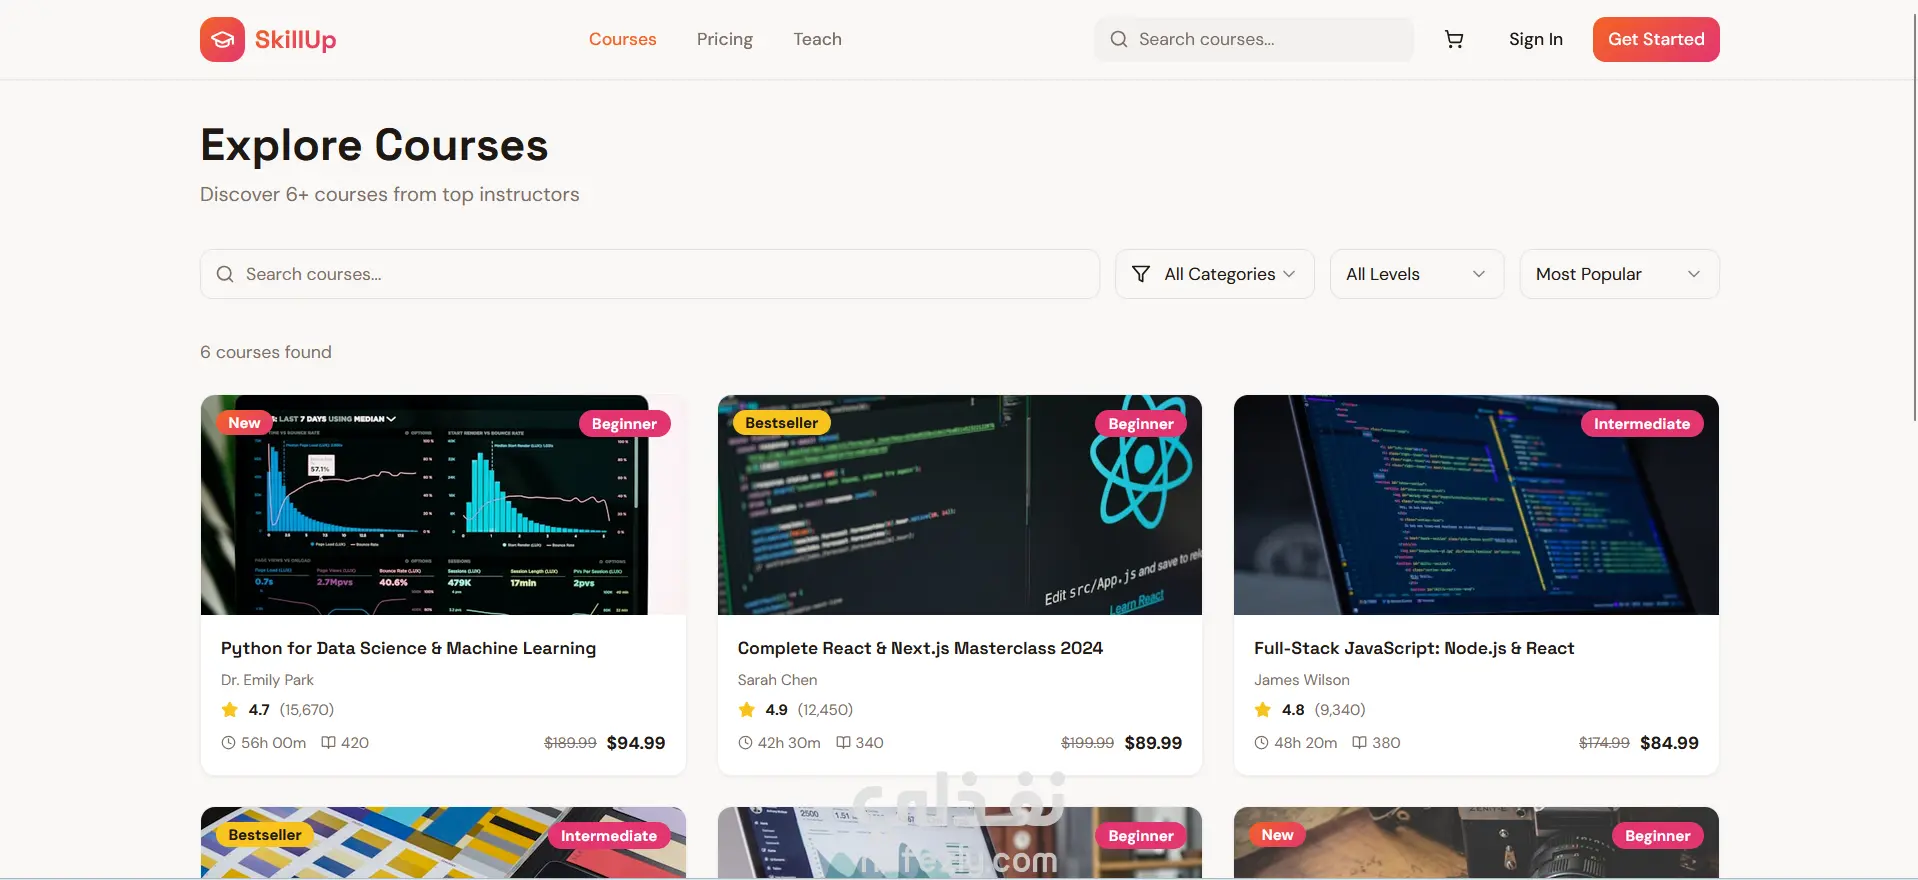The width and height of the screenshot is (1918, 880).
Task: Click the star icon on React & Next.js course
Action: pyautogui.click(x=747, y=710)
